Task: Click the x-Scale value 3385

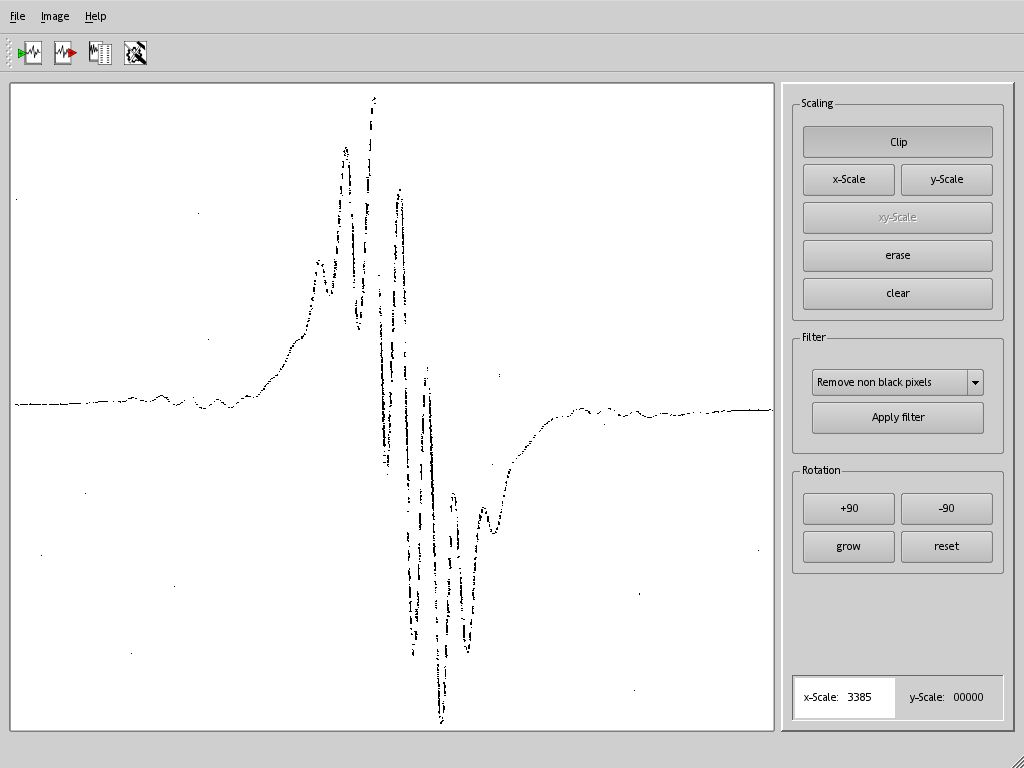Action: tap(859, 697)
